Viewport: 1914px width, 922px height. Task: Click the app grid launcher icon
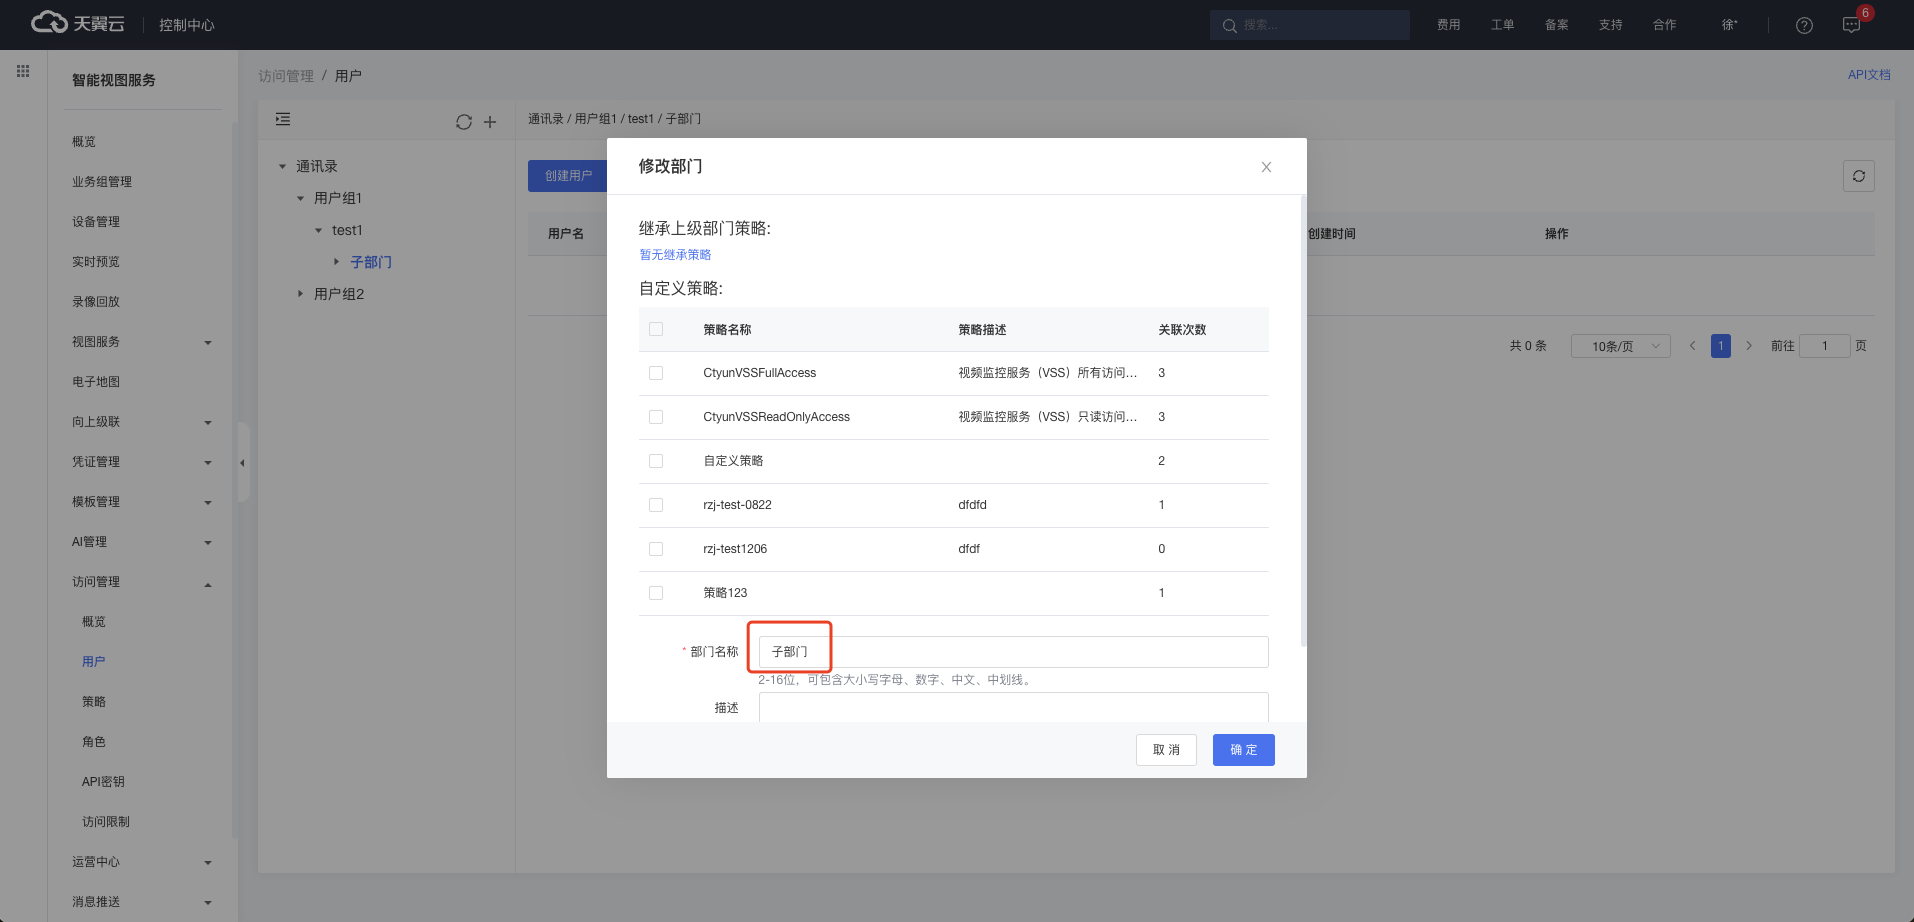[23, 71]
